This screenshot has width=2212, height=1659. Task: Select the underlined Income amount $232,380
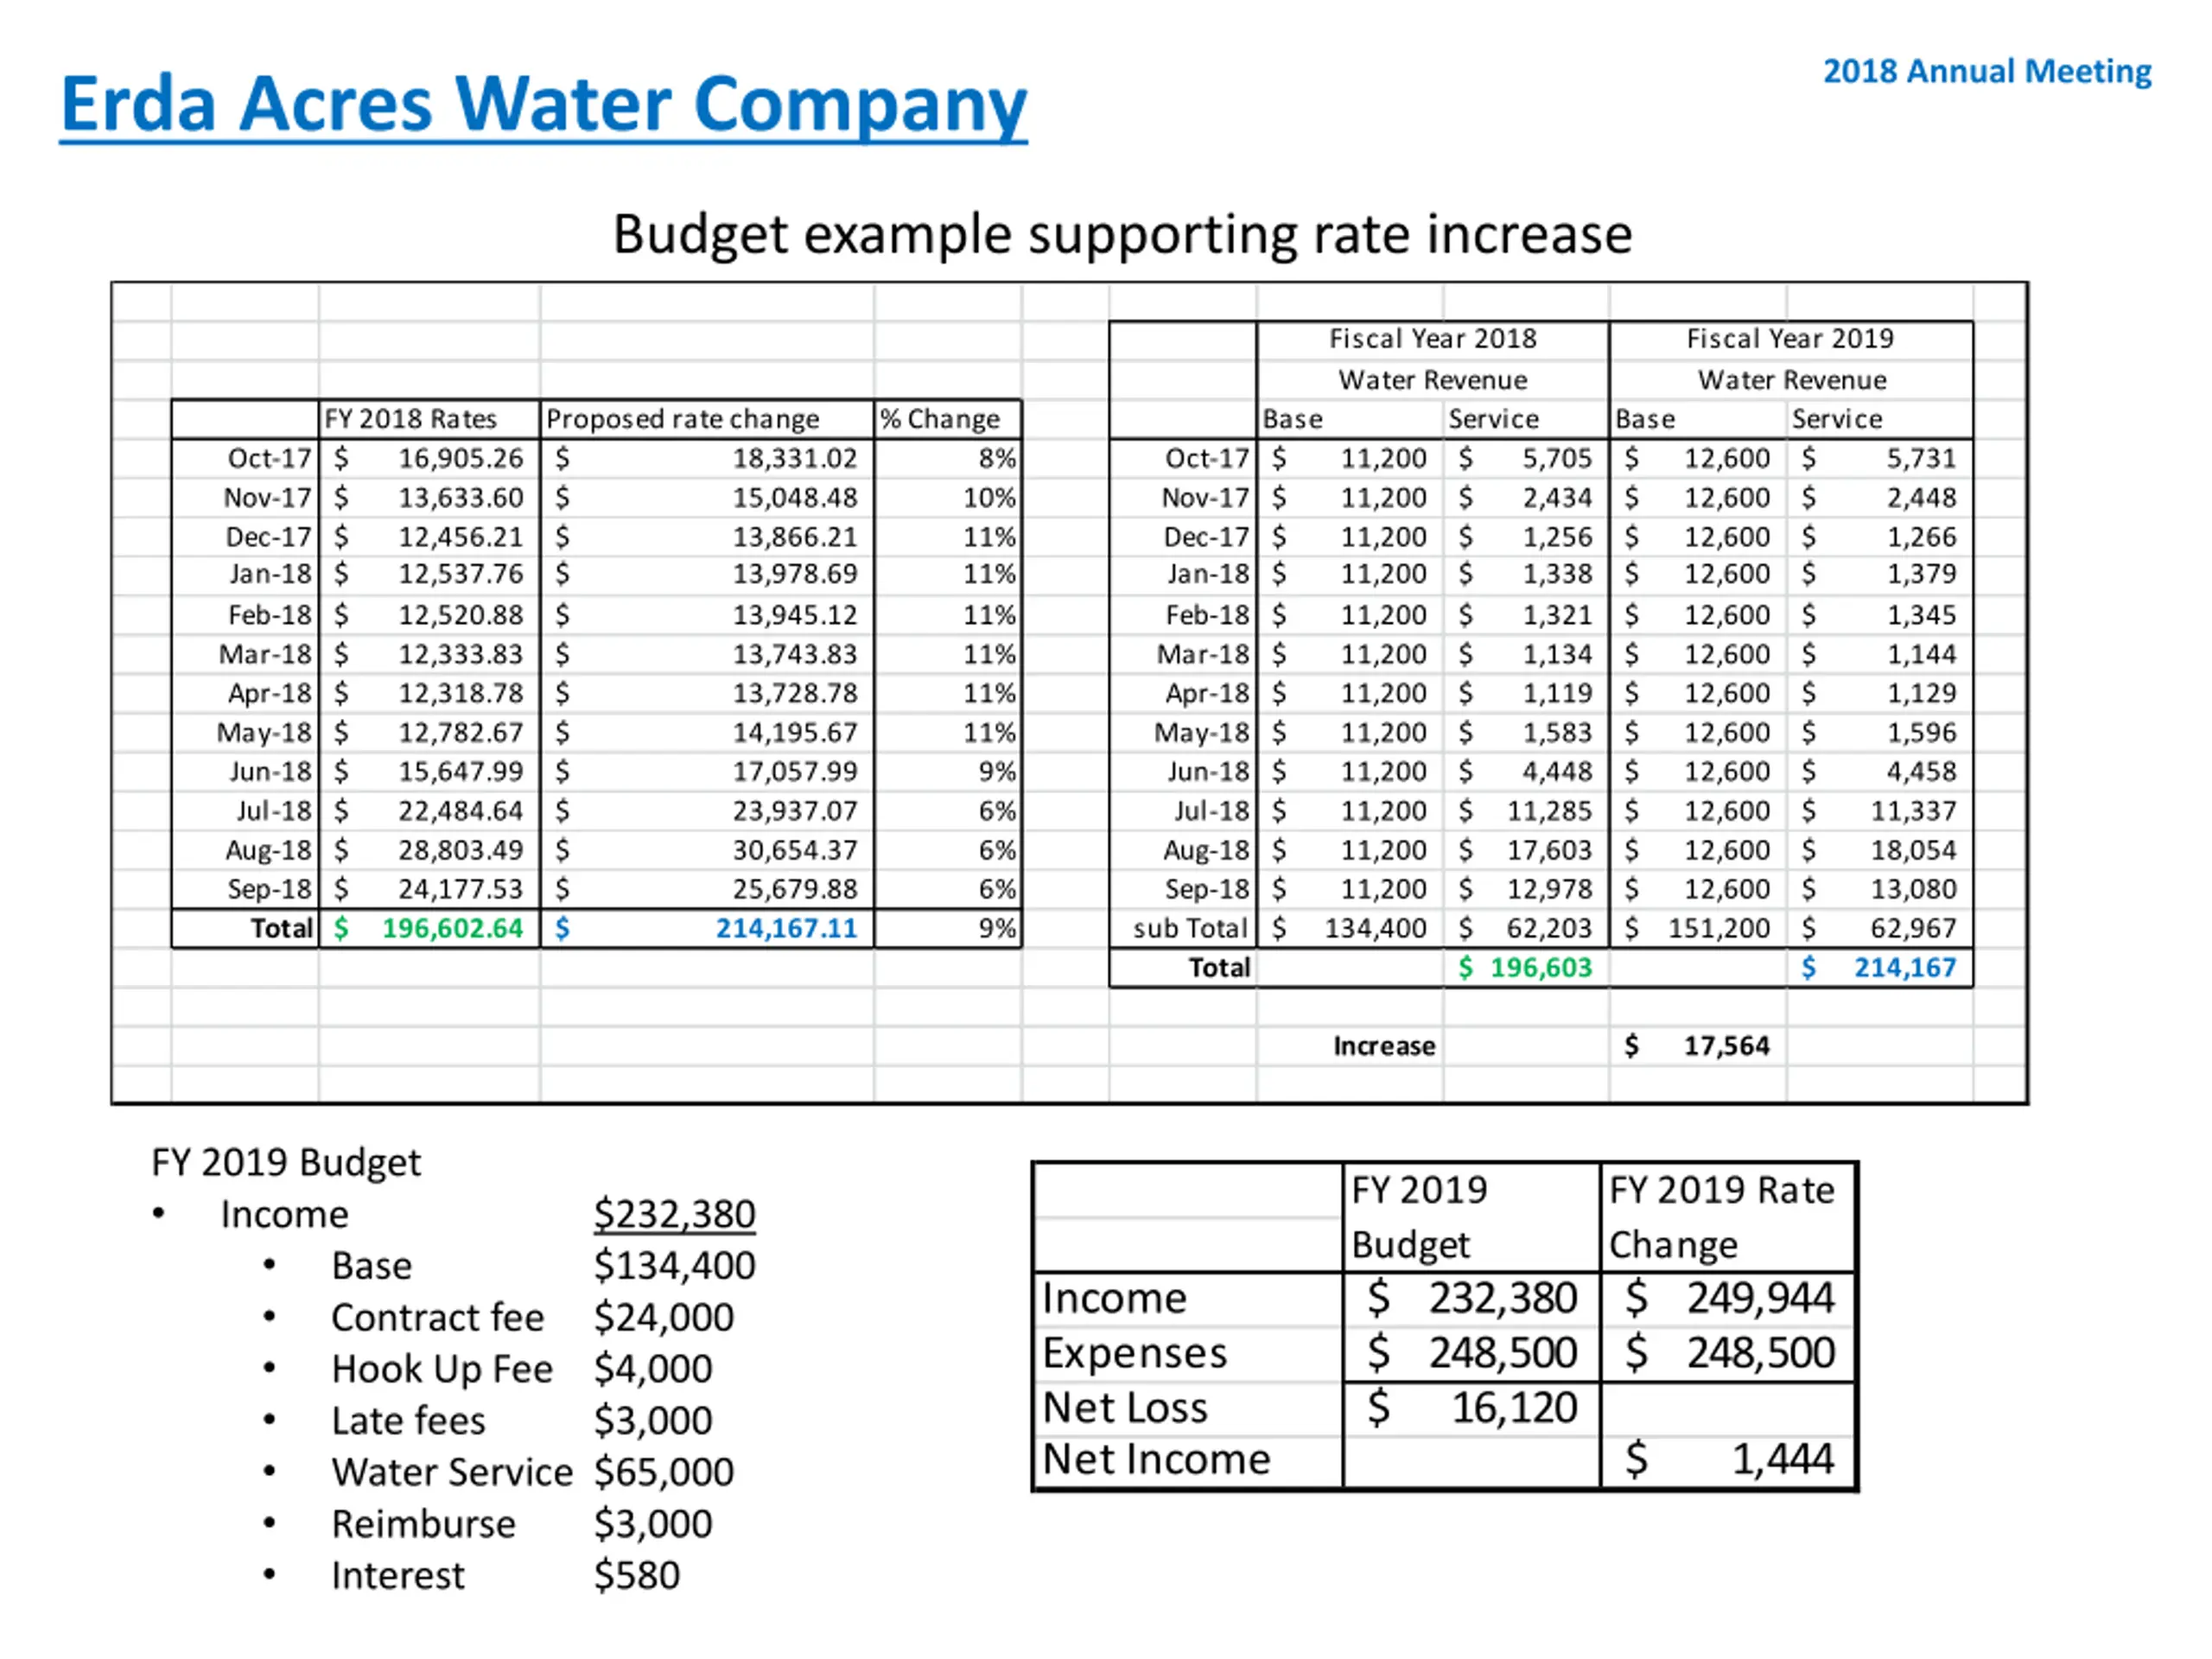coord(674,1215)
